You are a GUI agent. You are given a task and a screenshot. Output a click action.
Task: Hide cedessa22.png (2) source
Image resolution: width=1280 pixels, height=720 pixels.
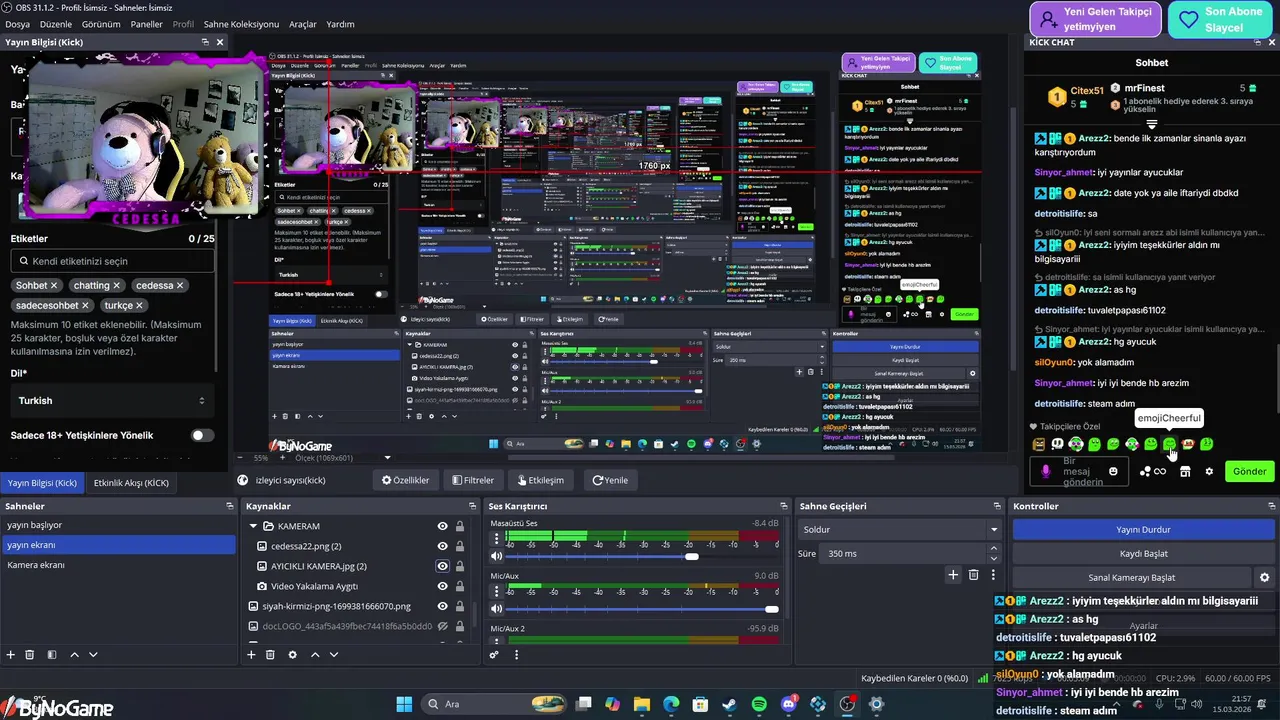pos(442,546)
